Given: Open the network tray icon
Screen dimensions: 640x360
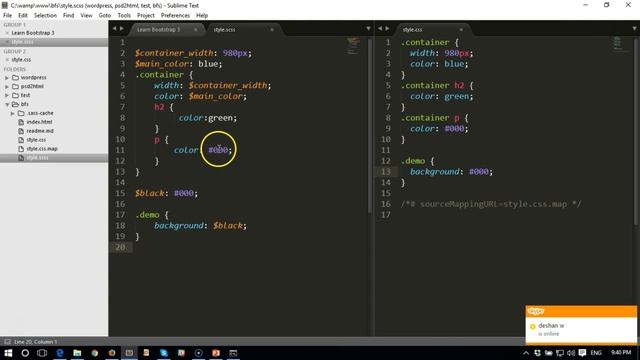Looking at the screenshot, I should (x=560, y=353).
